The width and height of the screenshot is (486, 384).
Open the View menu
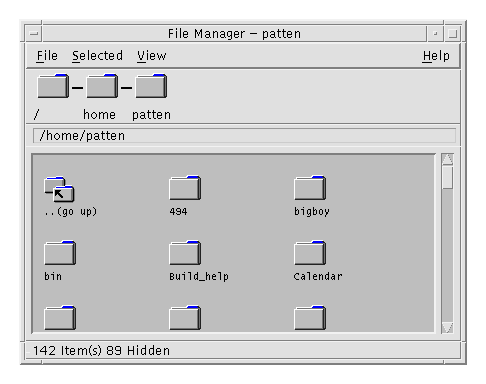(x=152, y=56)
